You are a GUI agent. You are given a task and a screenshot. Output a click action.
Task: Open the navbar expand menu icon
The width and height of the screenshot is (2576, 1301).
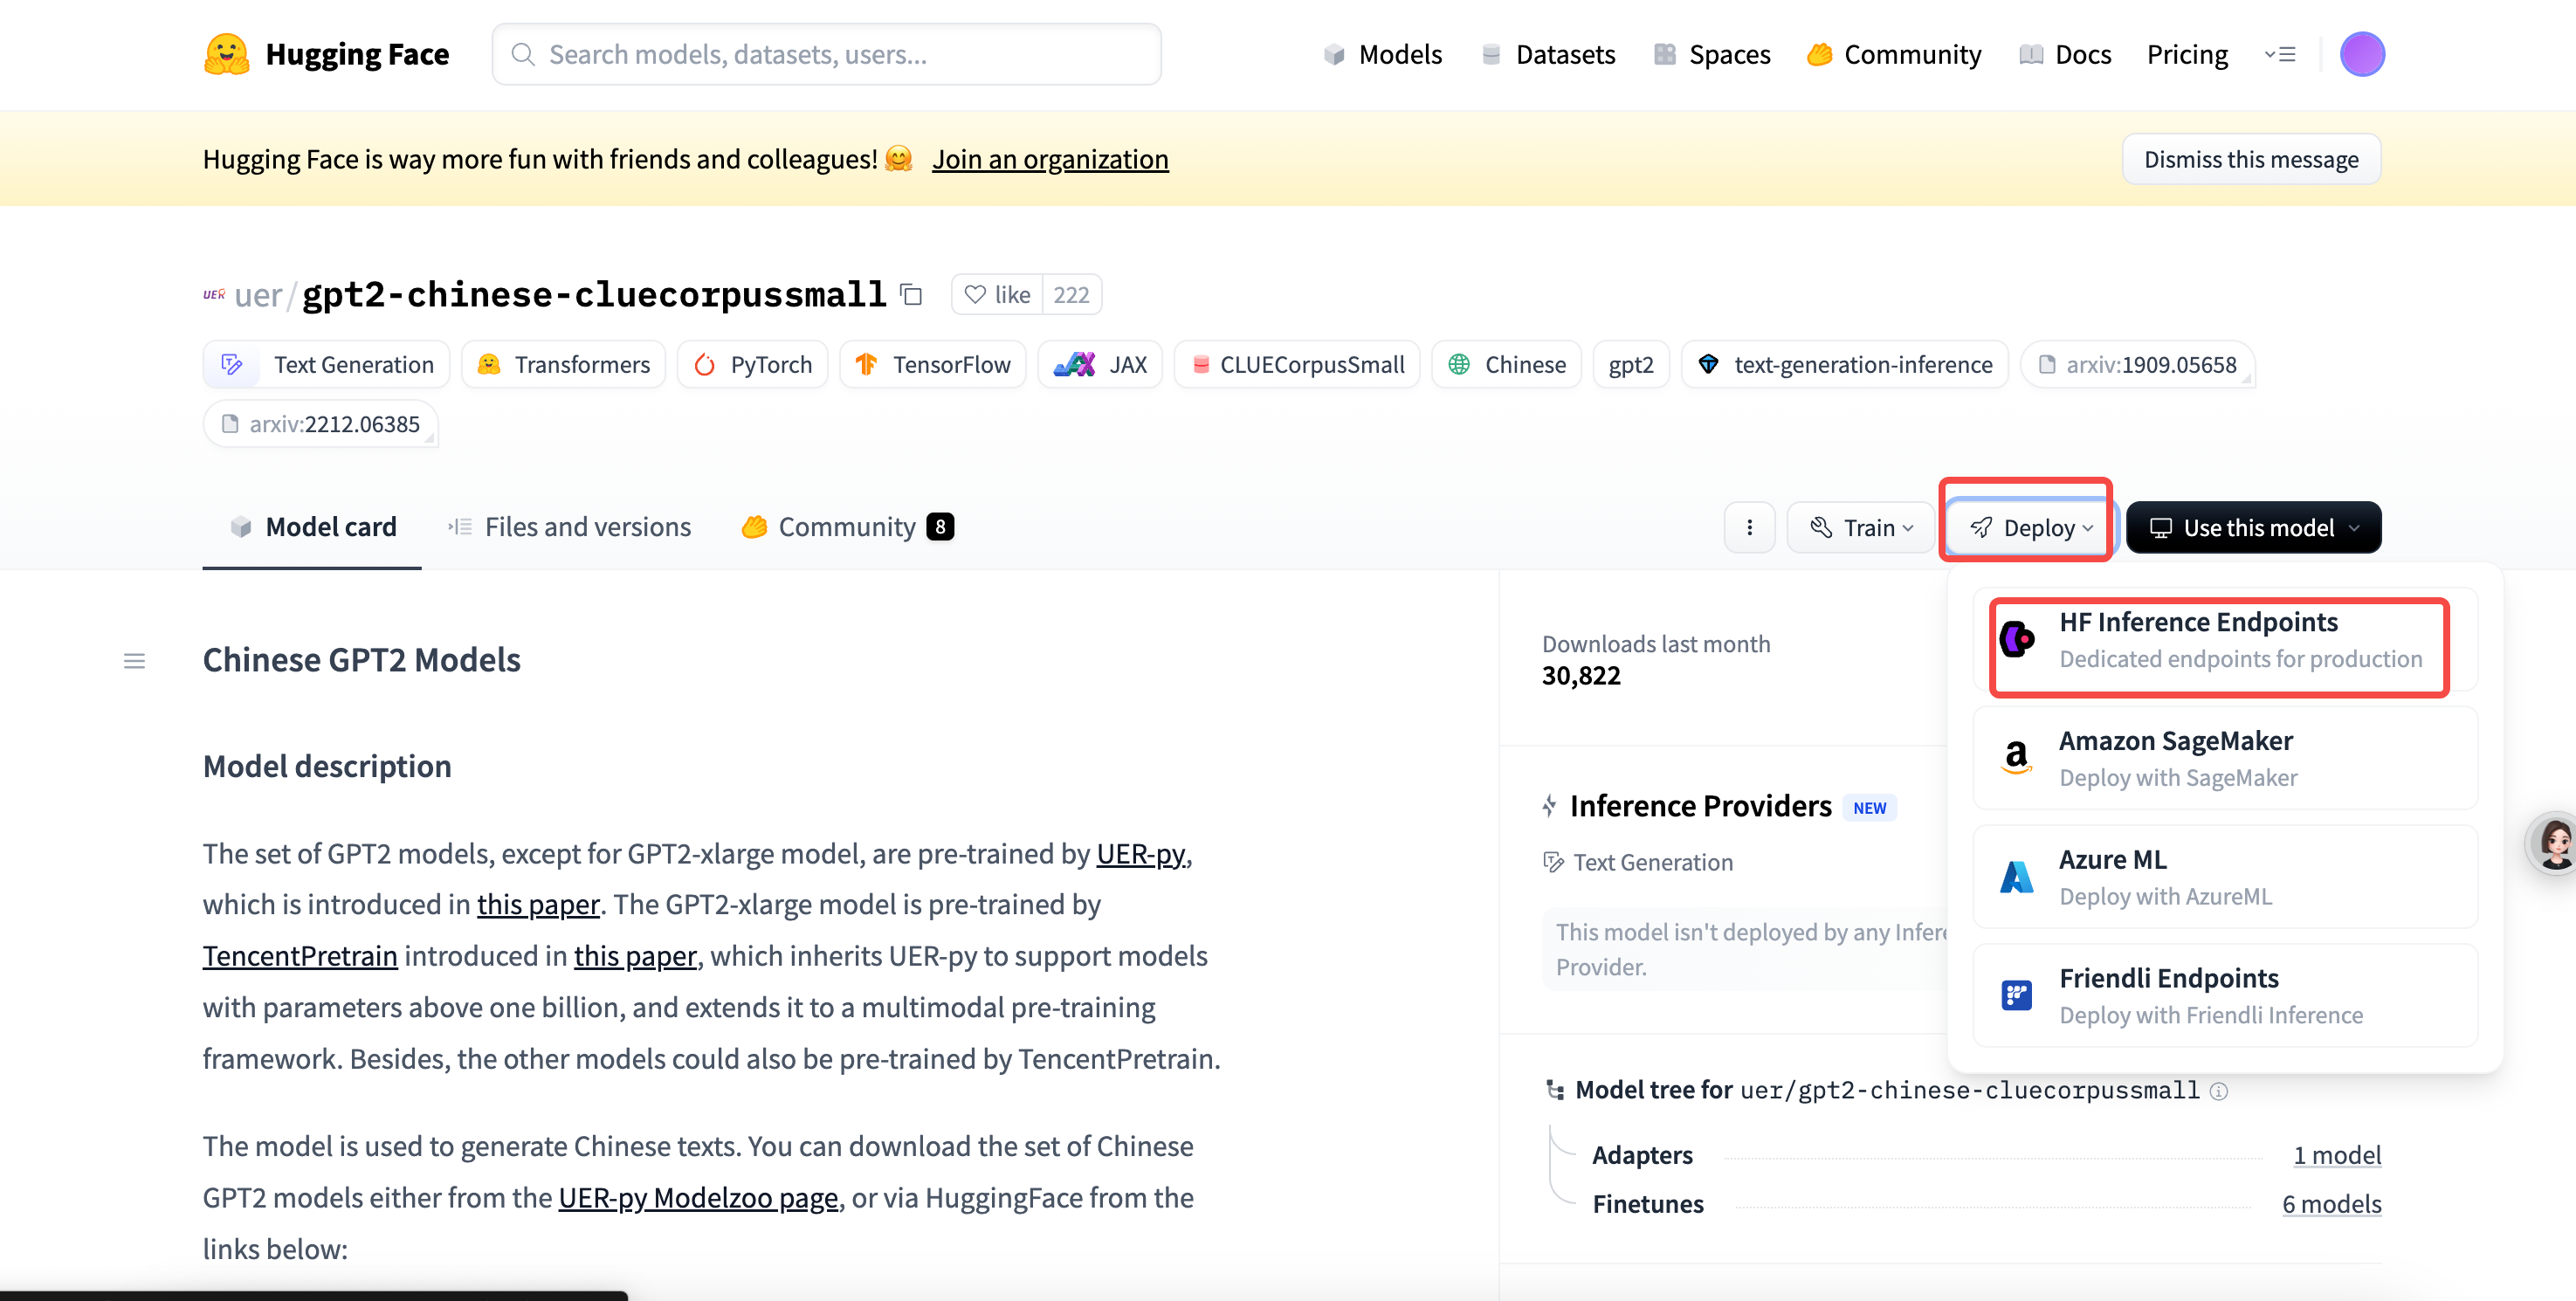point(2280,54)
